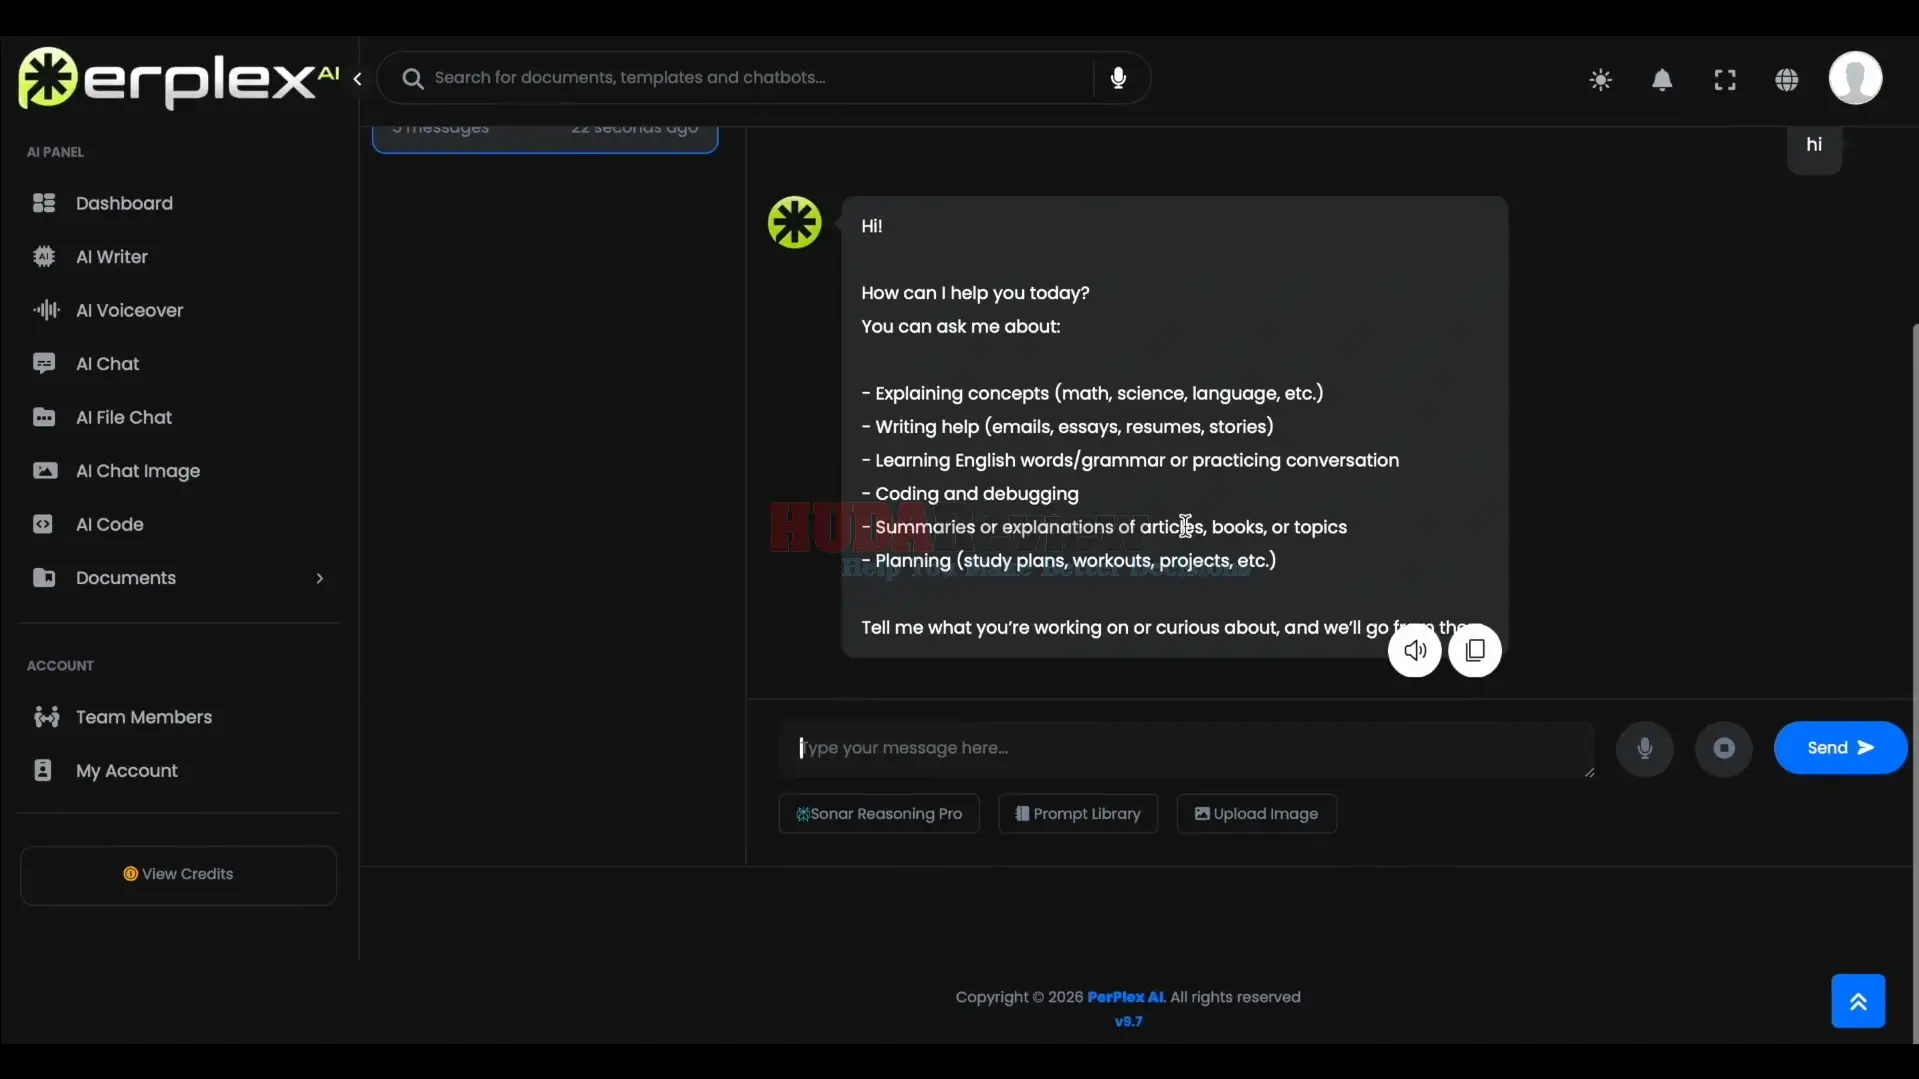Jump to top with the double-chevron button
The width and height of the screenshot is (1919, 1079).
point(1858,1001)
